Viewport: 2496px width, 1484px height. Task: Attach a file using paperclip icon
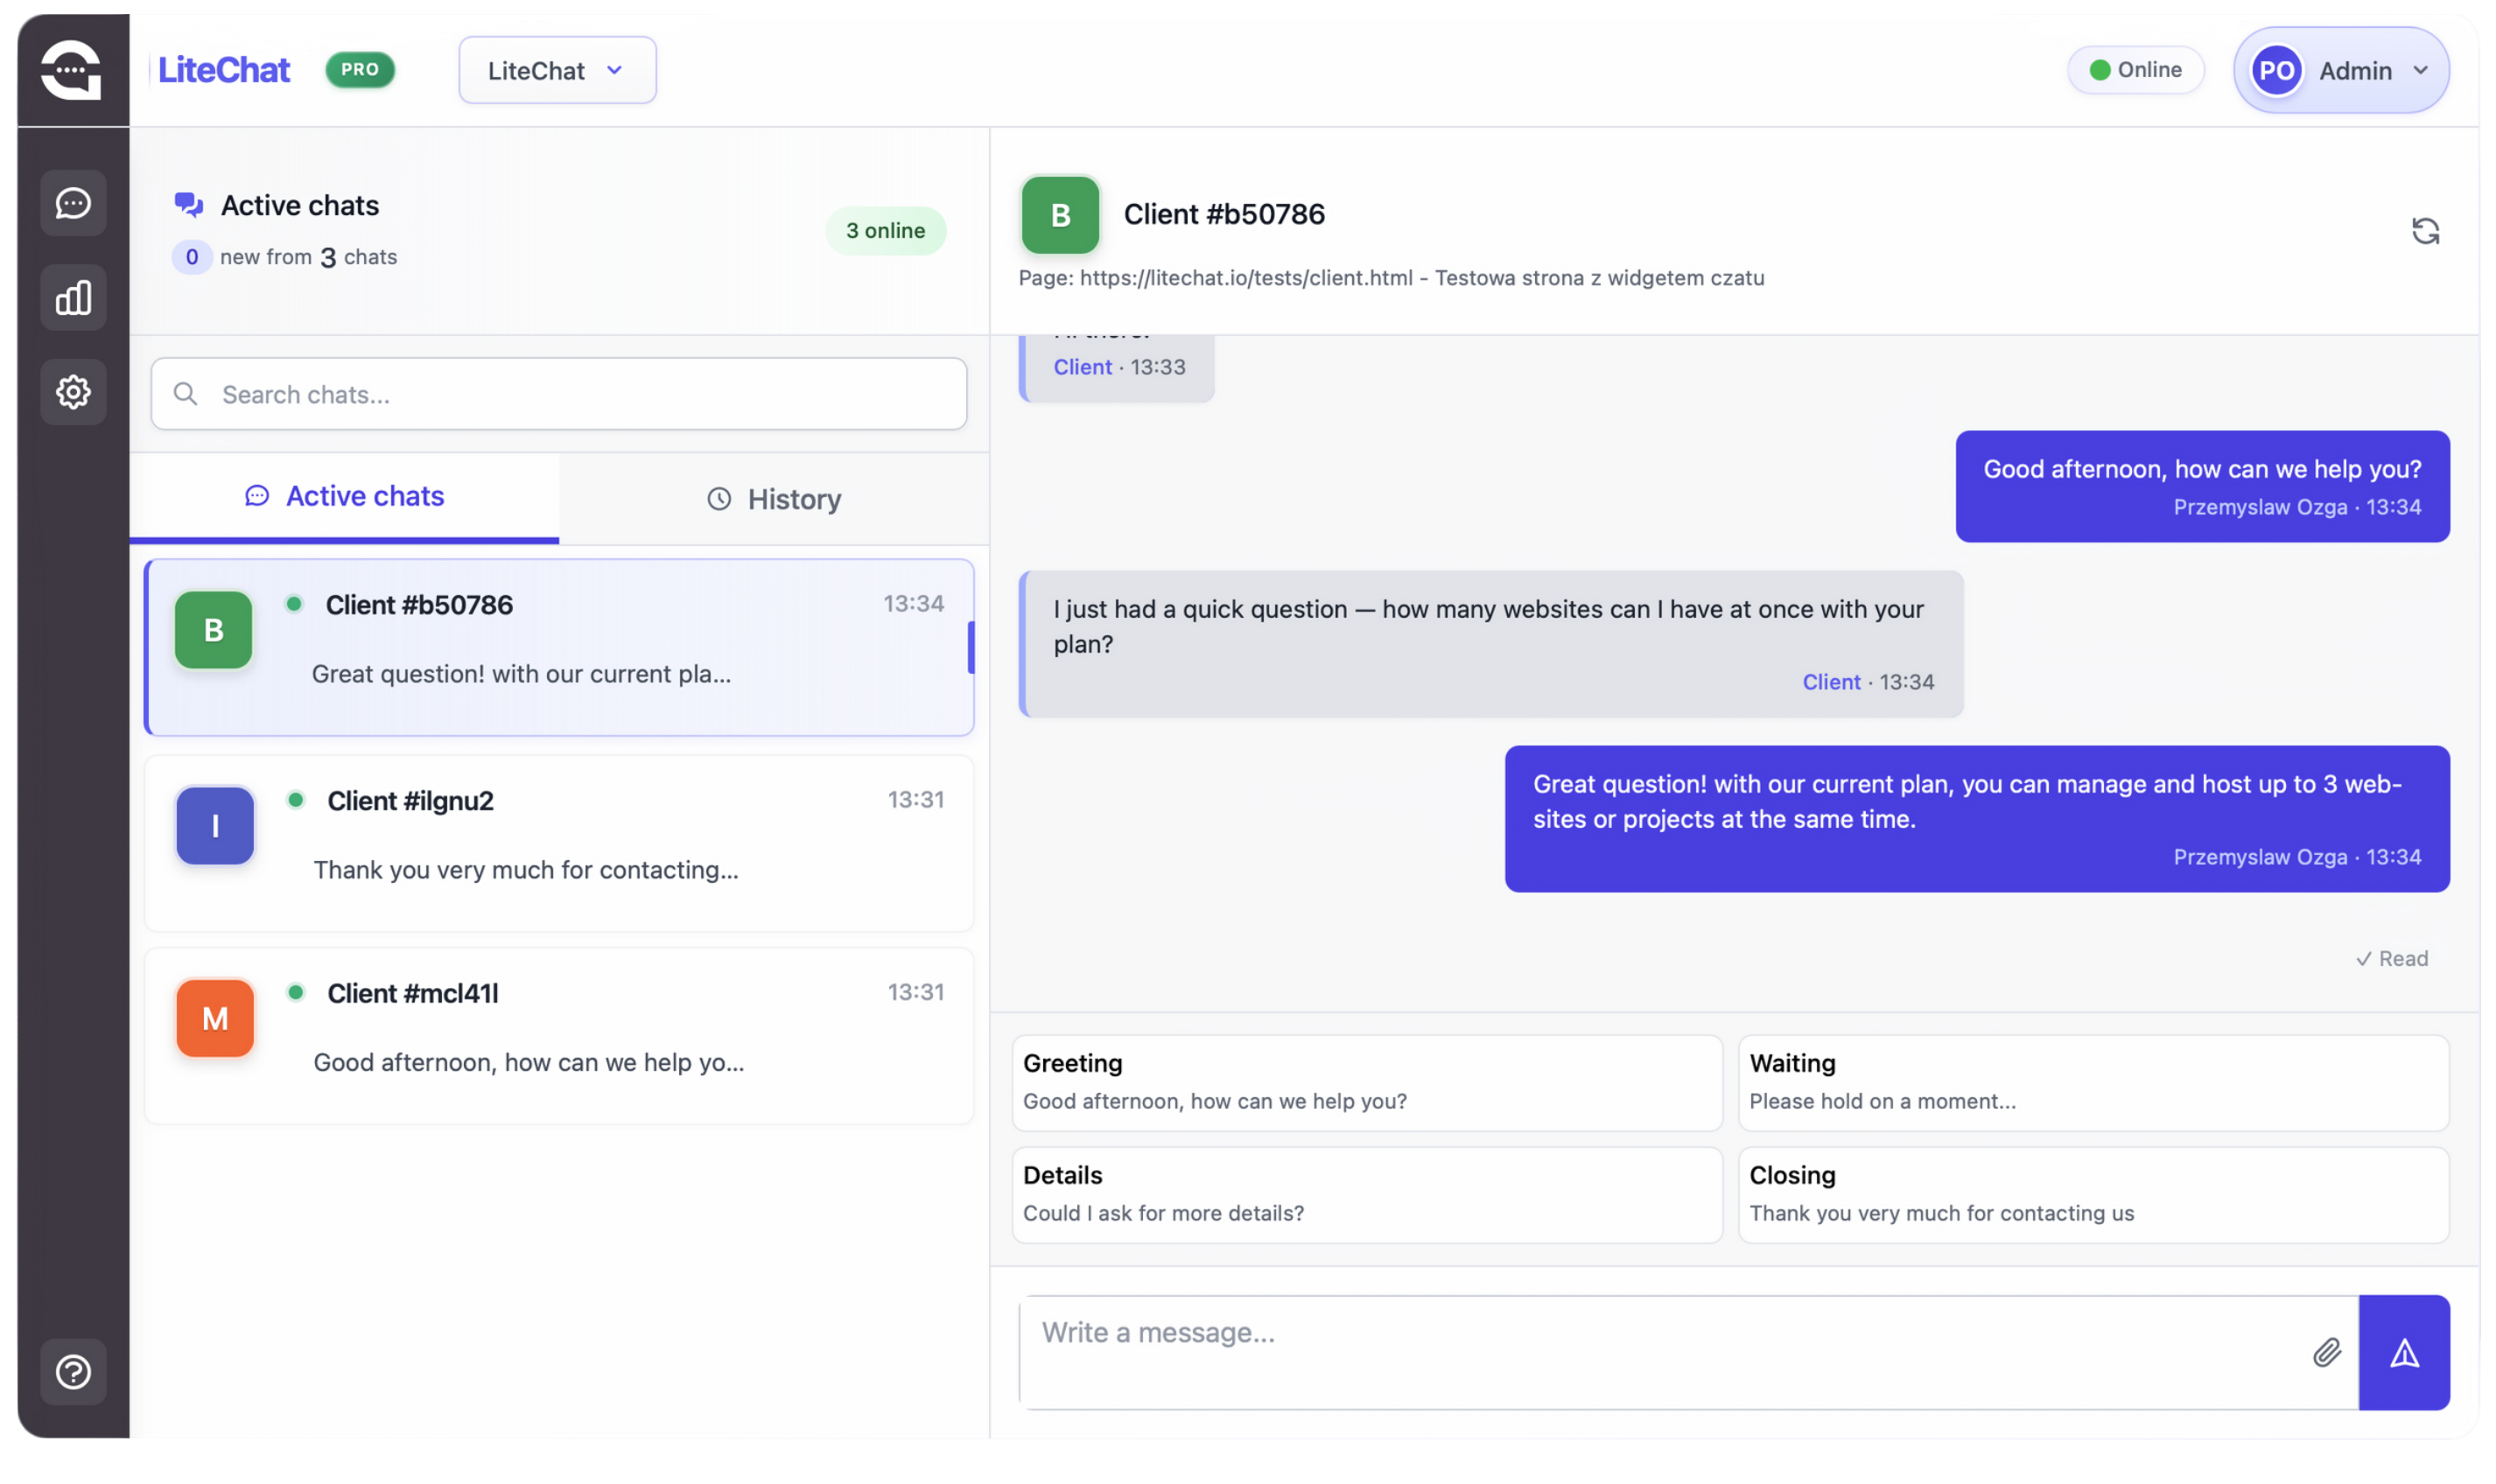tap(2326, 1352)
